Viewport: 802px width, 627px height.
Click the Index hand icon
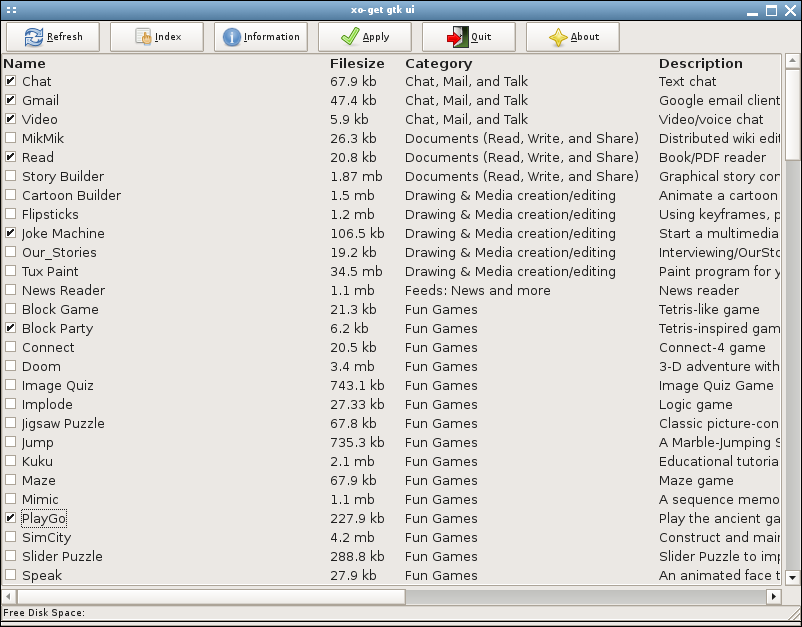pos(141,37)
